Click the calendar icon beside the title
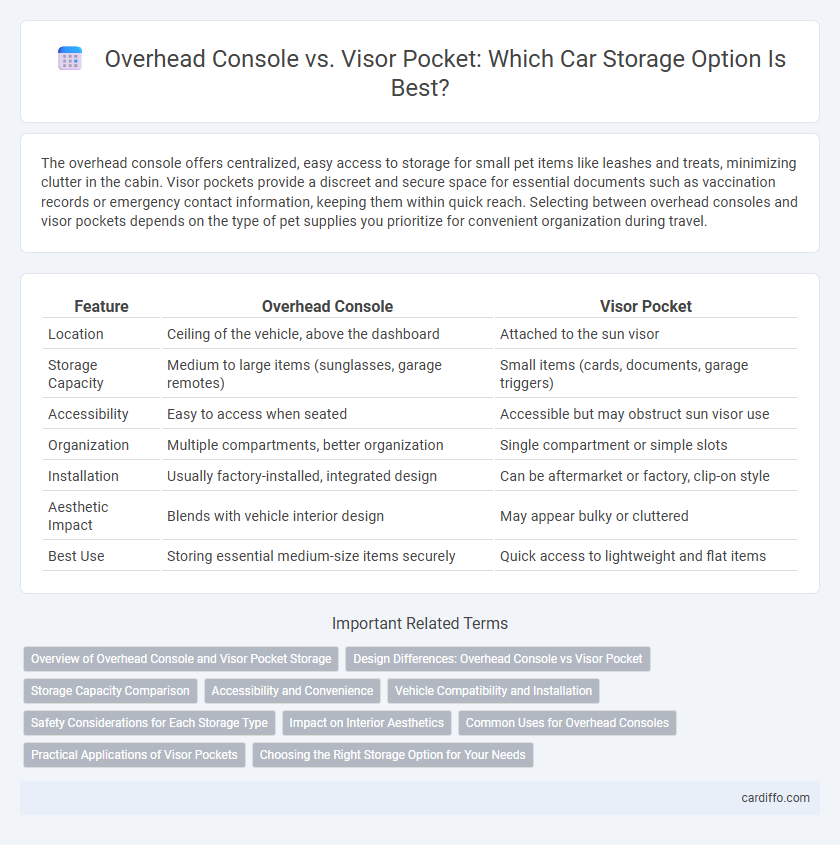The width and height of the screenshot is (840, 845). pos(70,59)
